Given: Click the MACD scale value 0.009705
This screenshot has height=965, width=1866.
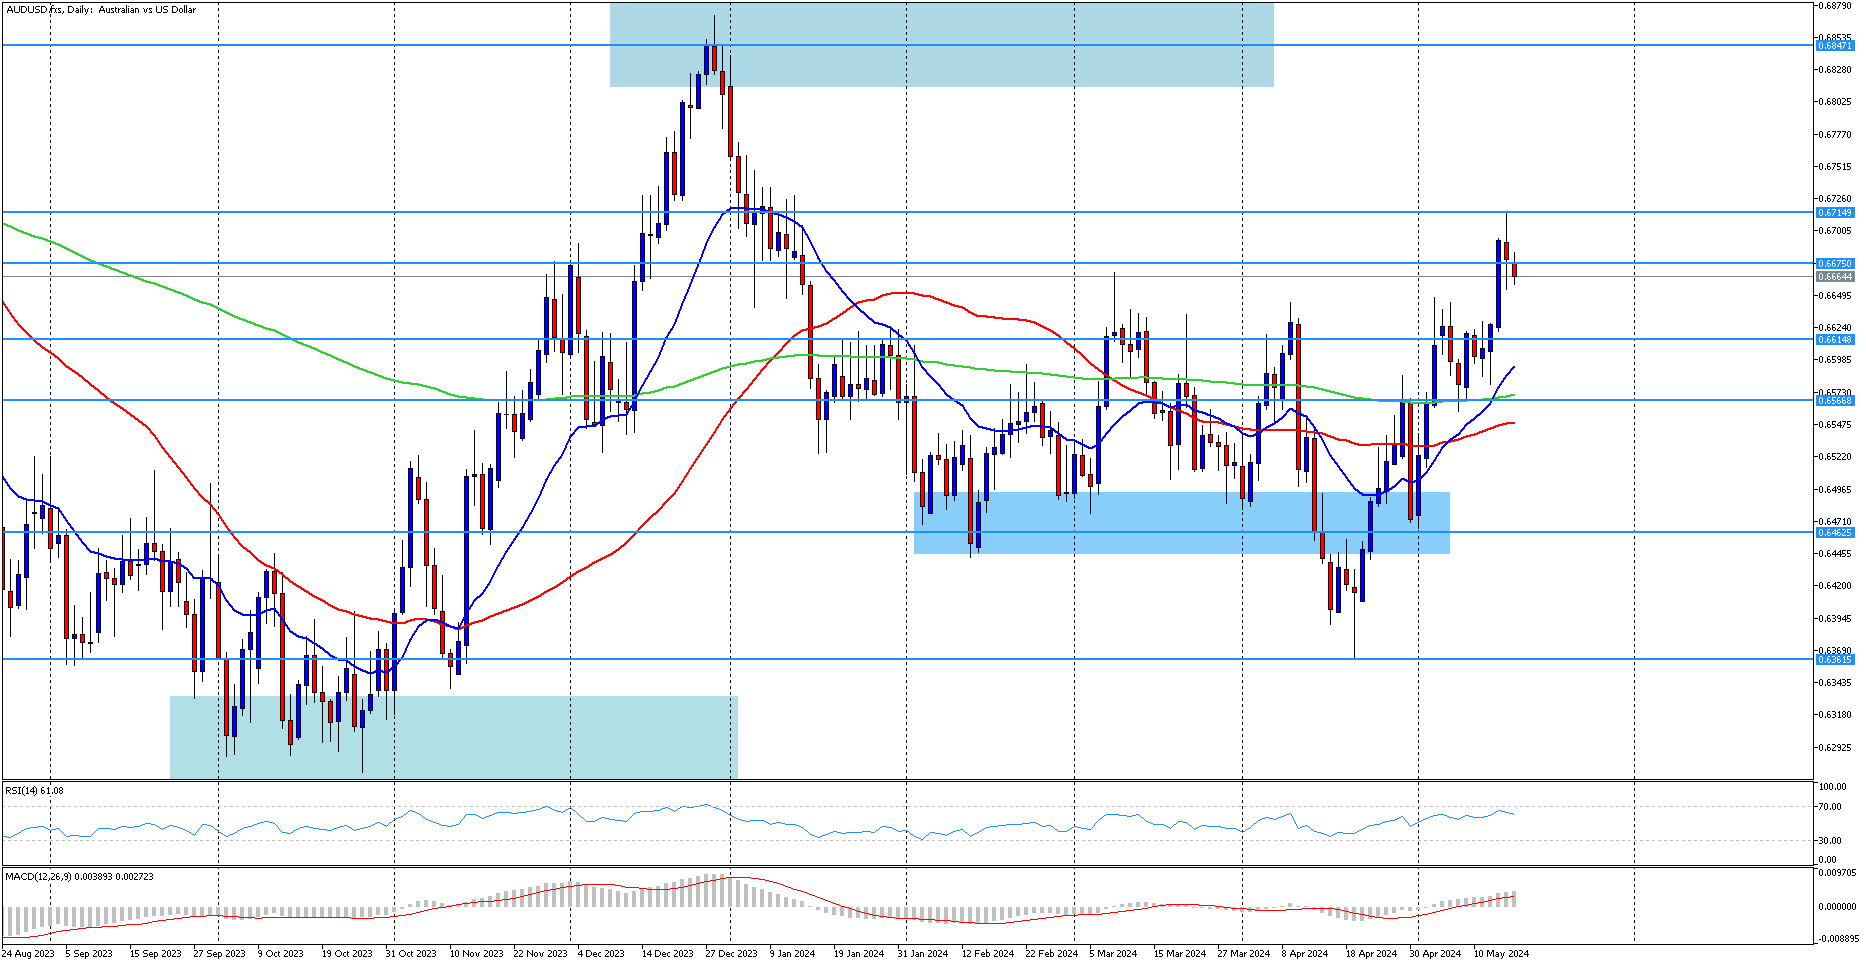Looking at the screenshot, I should tap(1836, 873).
